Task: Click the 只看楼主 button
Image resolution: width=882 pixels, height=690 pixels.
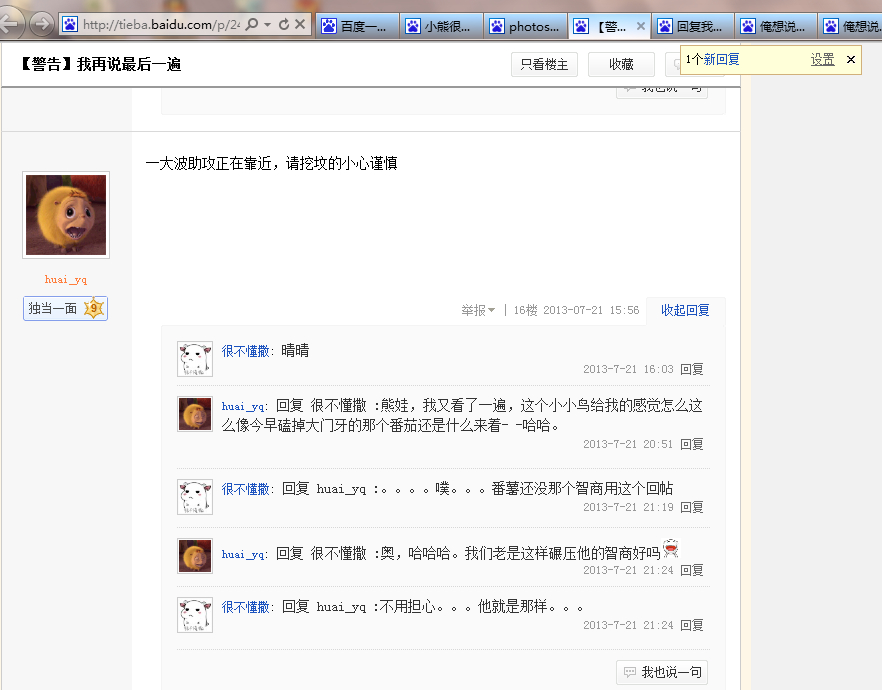Action: [x=544, y=64]
